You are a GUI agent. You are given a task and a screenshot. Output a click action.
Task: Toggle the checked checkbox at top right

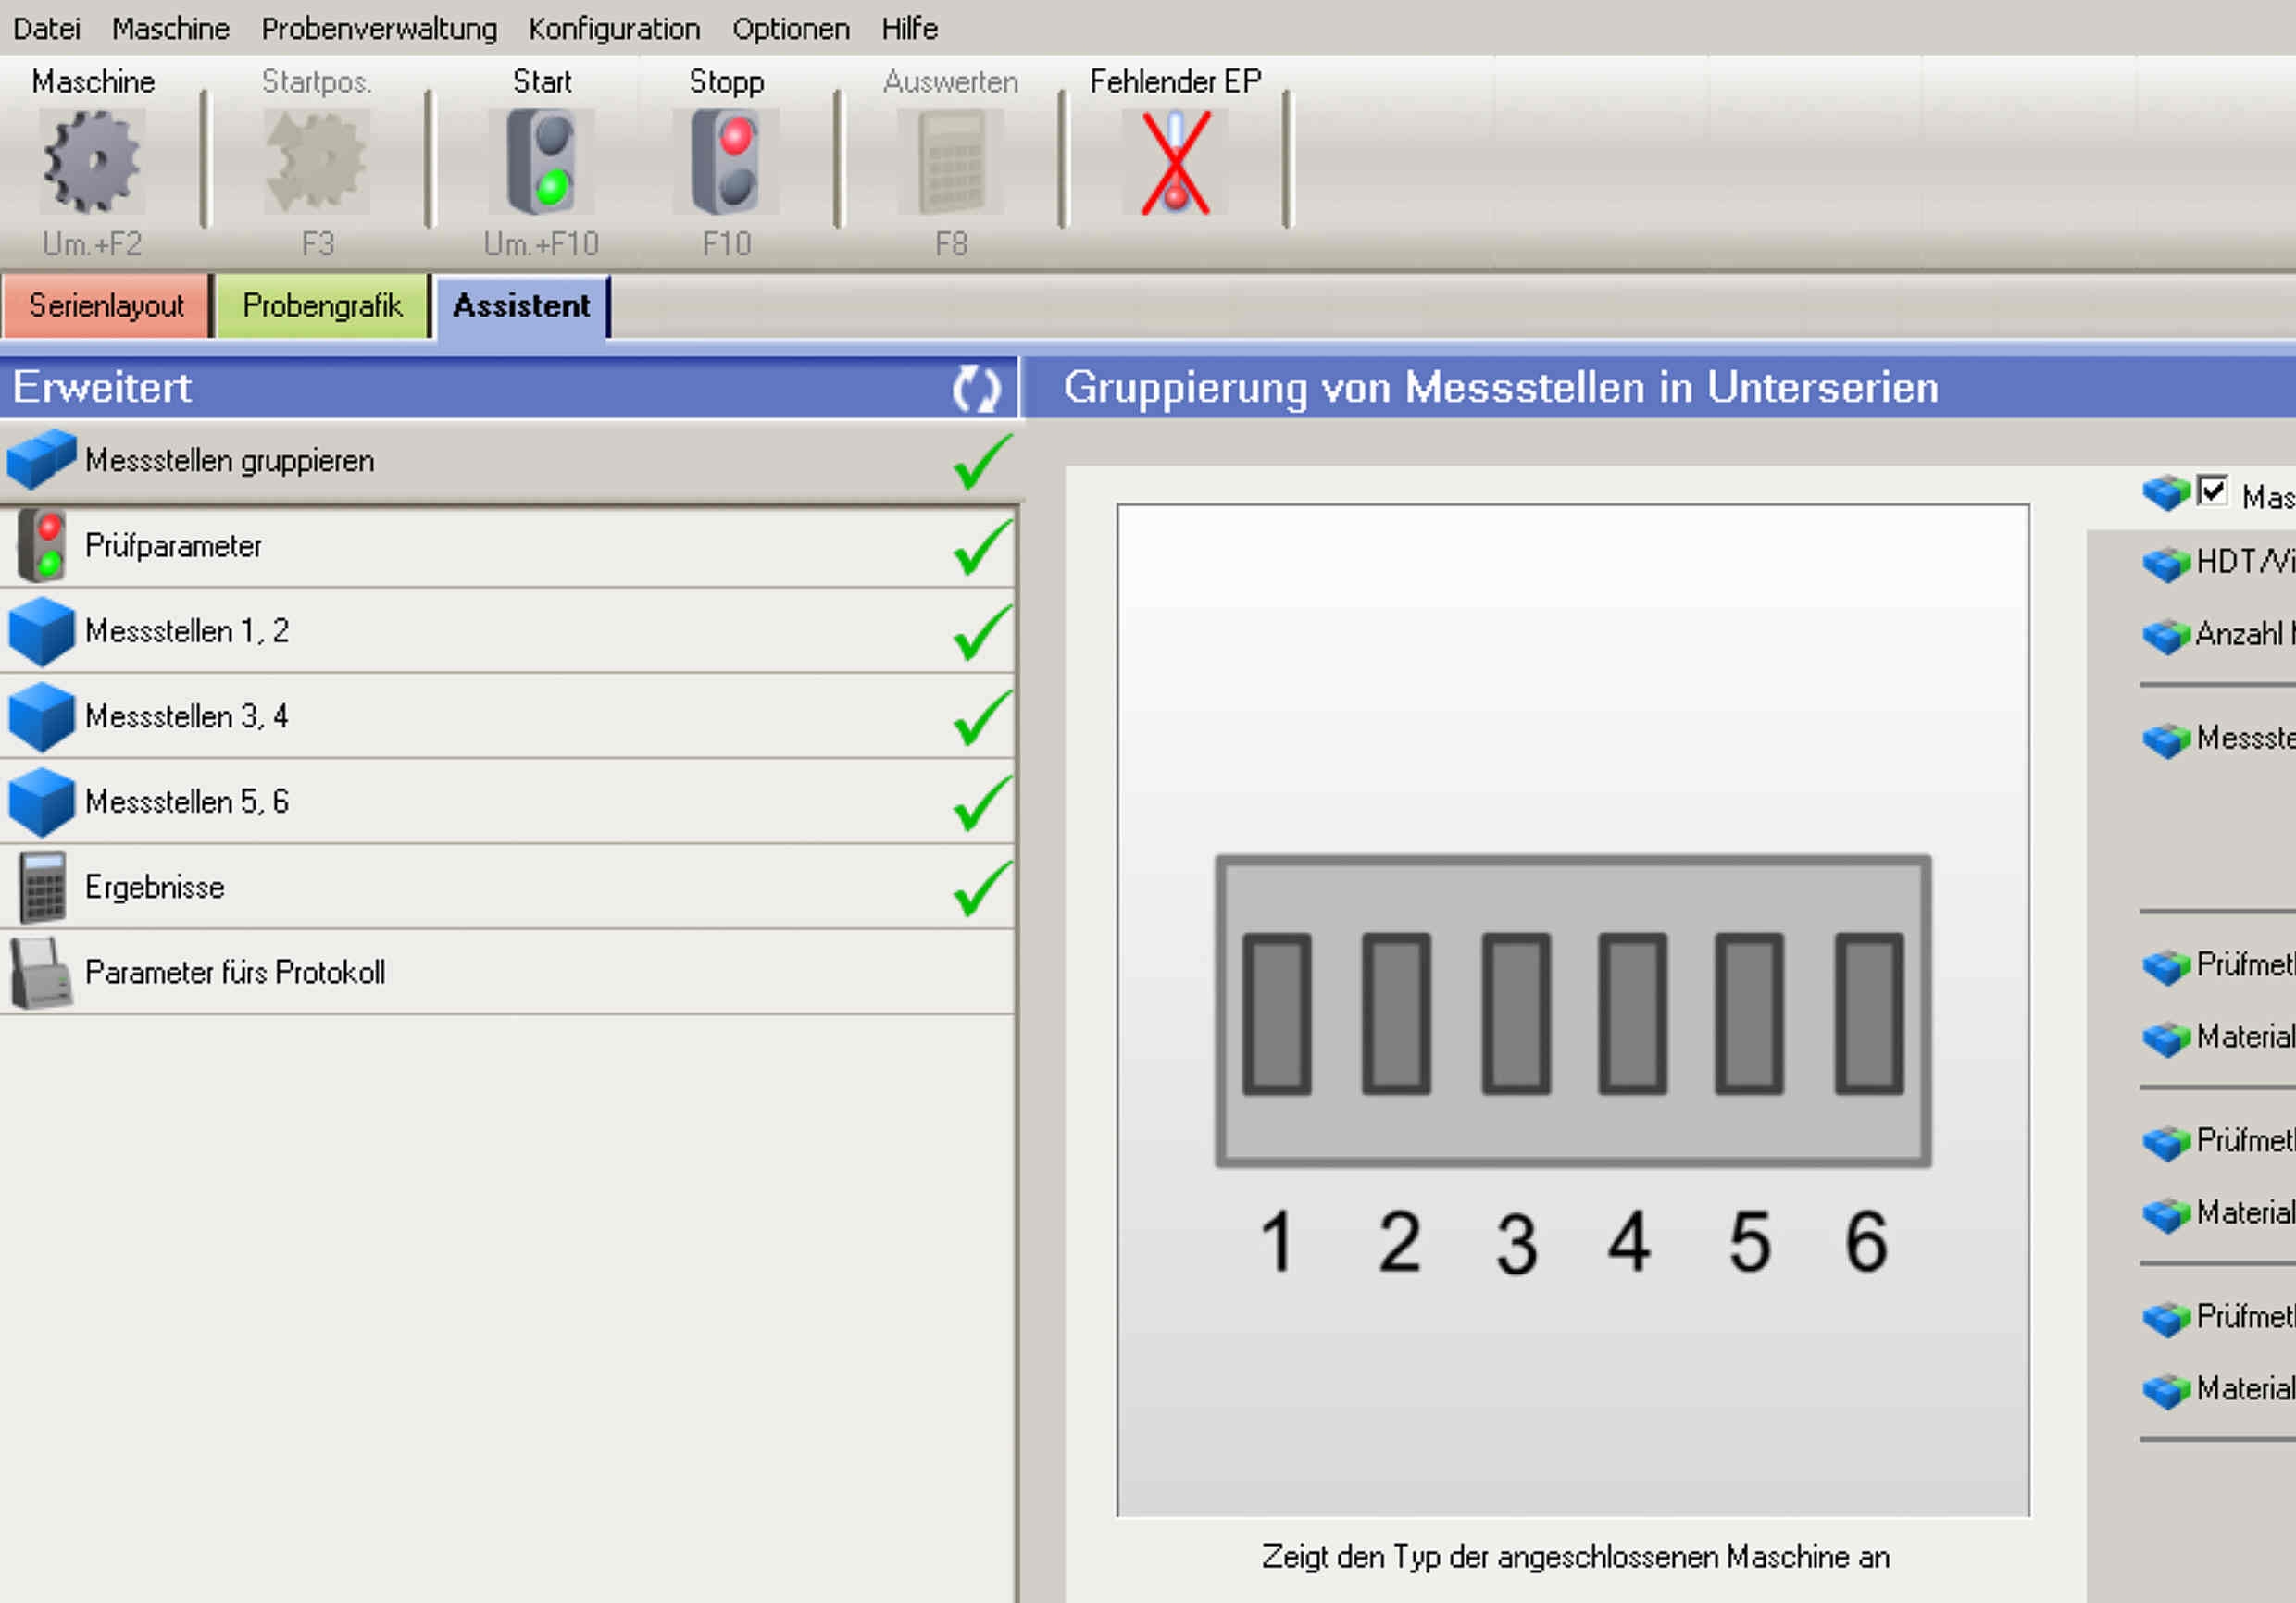2211,491
